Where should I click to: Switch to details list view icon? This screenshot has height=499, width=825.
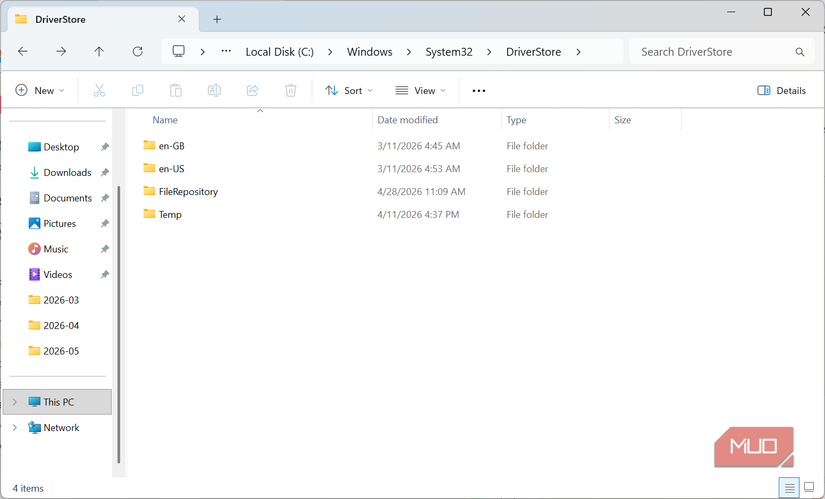tap(789, 488)
